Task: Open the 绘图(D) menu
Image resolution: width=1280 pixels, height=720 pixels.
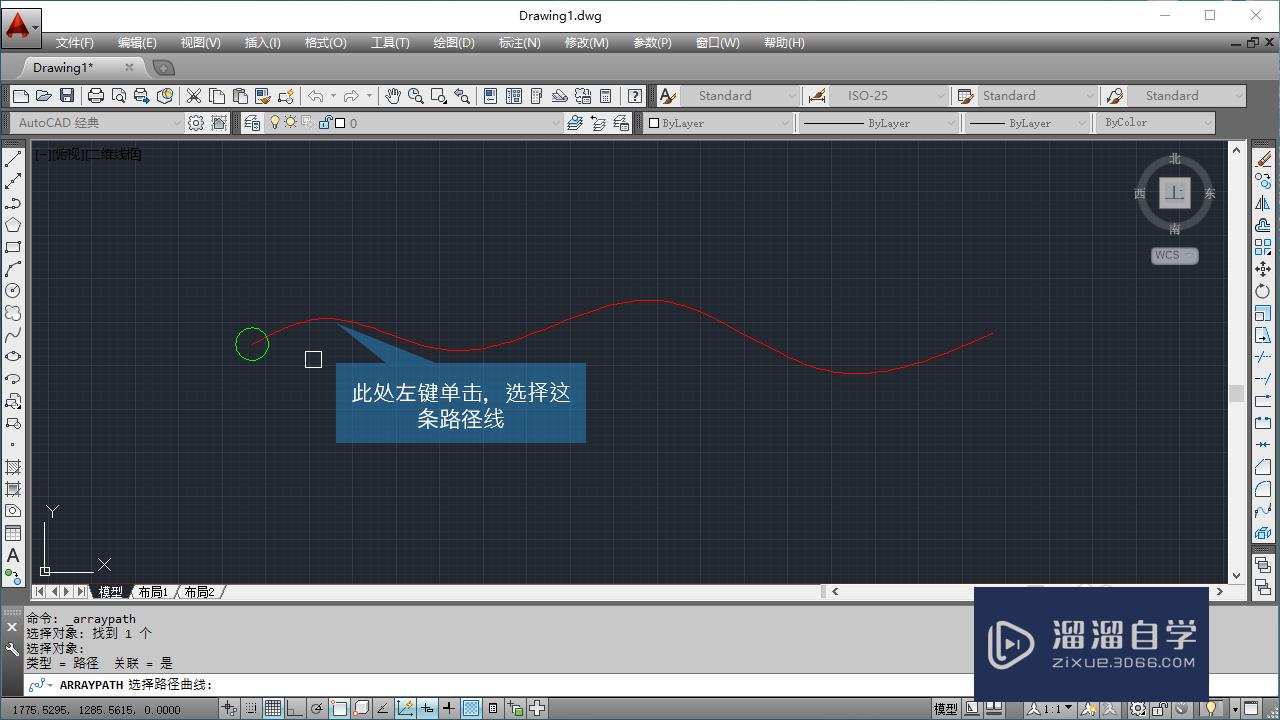Action: pos(454,43)
